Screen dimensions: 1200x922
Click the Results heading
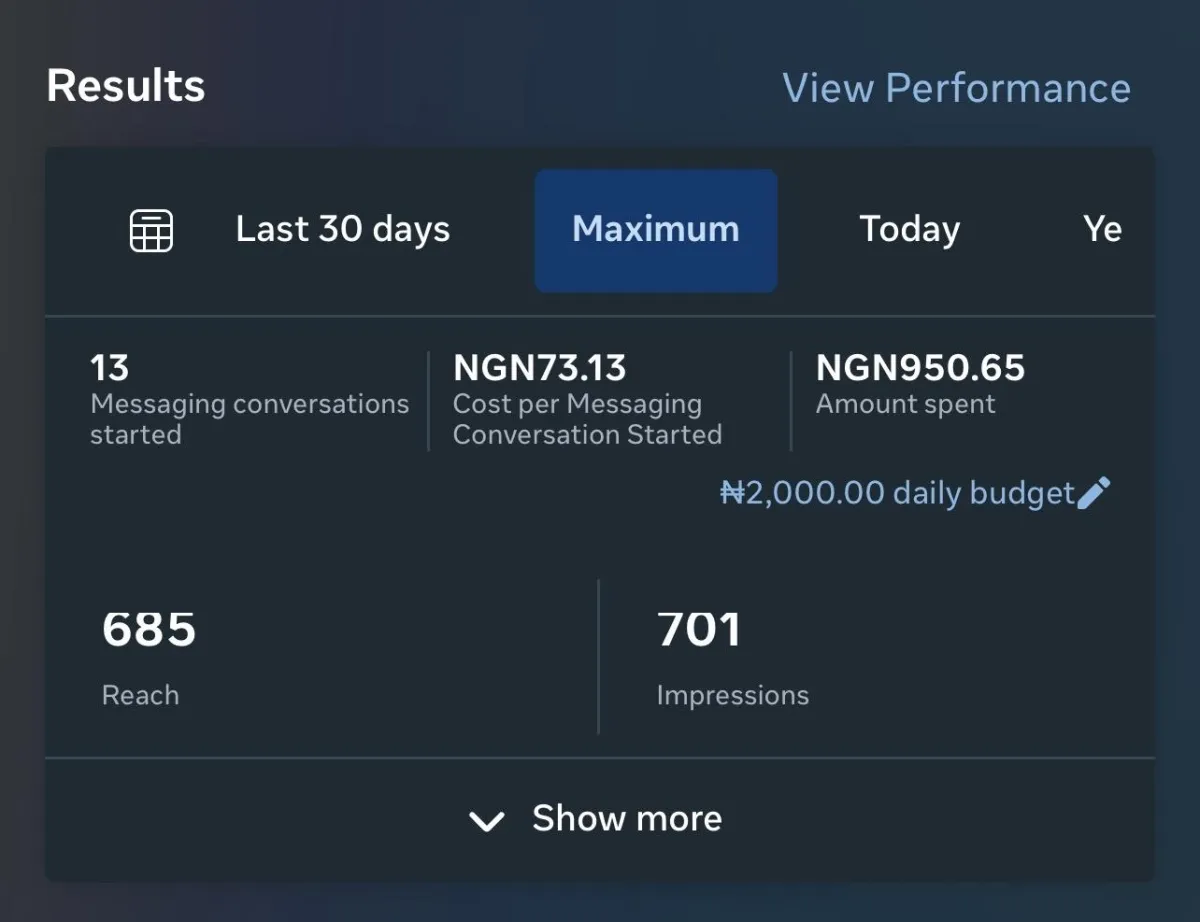click(126, 86)
